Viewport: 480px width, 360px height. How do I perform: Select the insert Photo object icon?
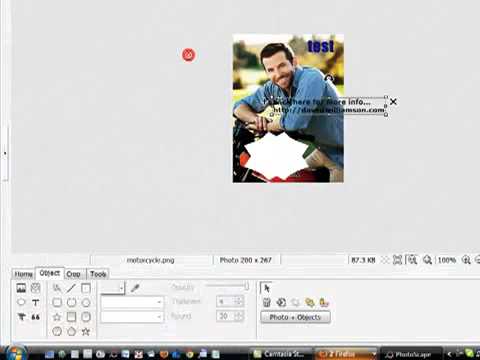(21, 288)
